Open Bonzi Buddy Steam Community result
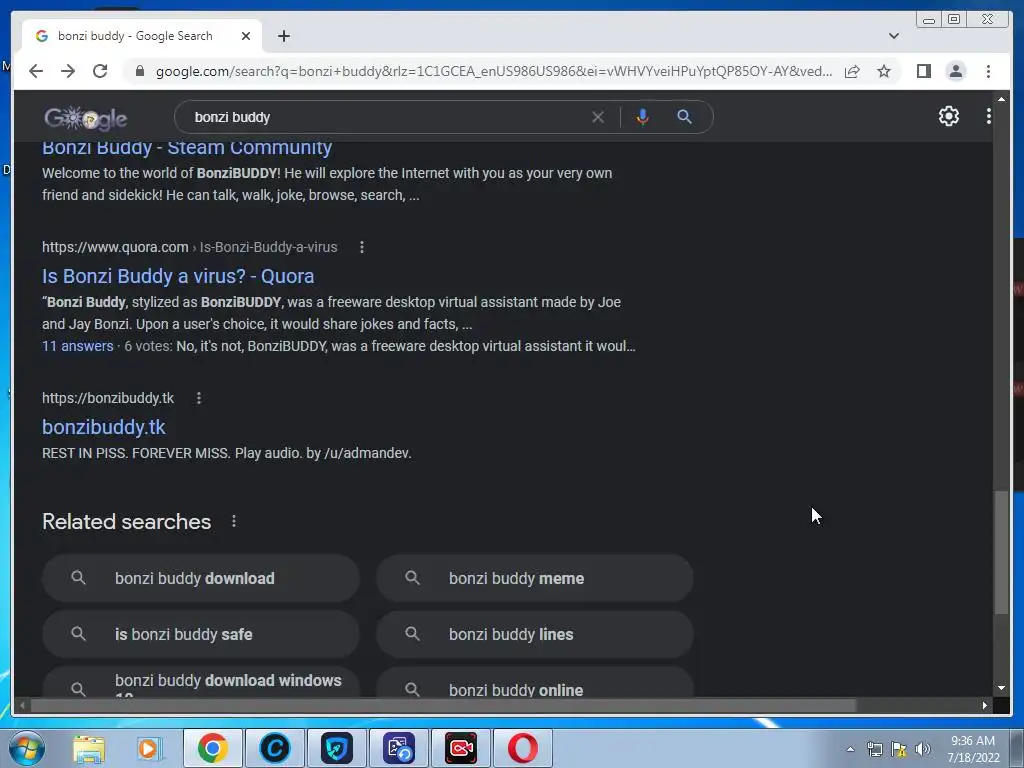This screenshot has width=1024, height=768. pyautogui.click(x=187, y=148)
